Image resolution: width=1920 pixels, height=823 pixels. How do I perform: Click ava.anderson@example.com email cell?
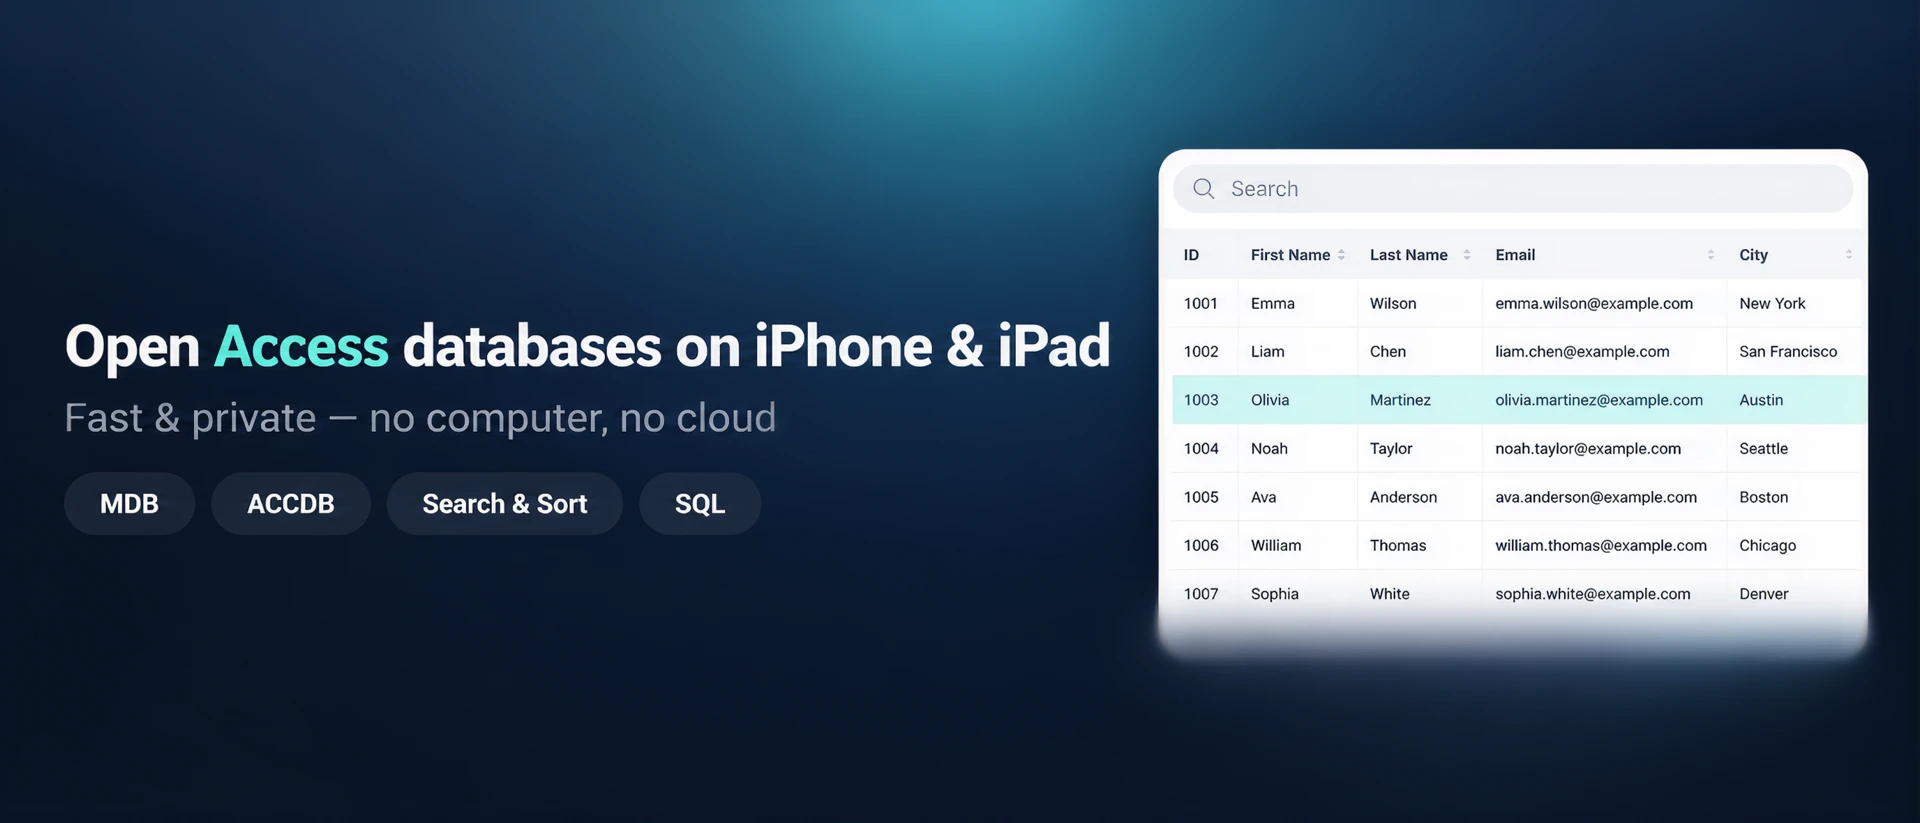pyautogui.click(x=1596, y=497)
